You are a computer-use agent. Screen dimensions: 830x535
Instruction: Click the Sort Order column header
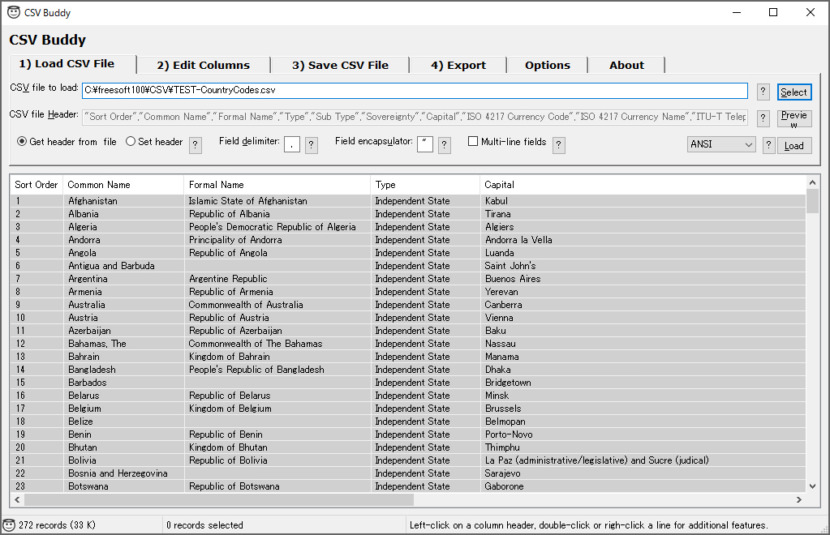37,185
